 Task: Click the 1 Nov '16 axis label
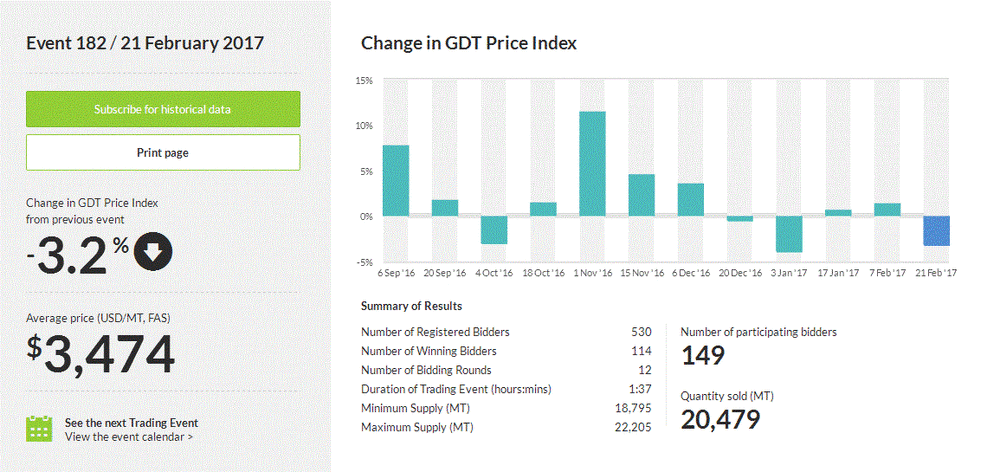(x=593, y=272)
